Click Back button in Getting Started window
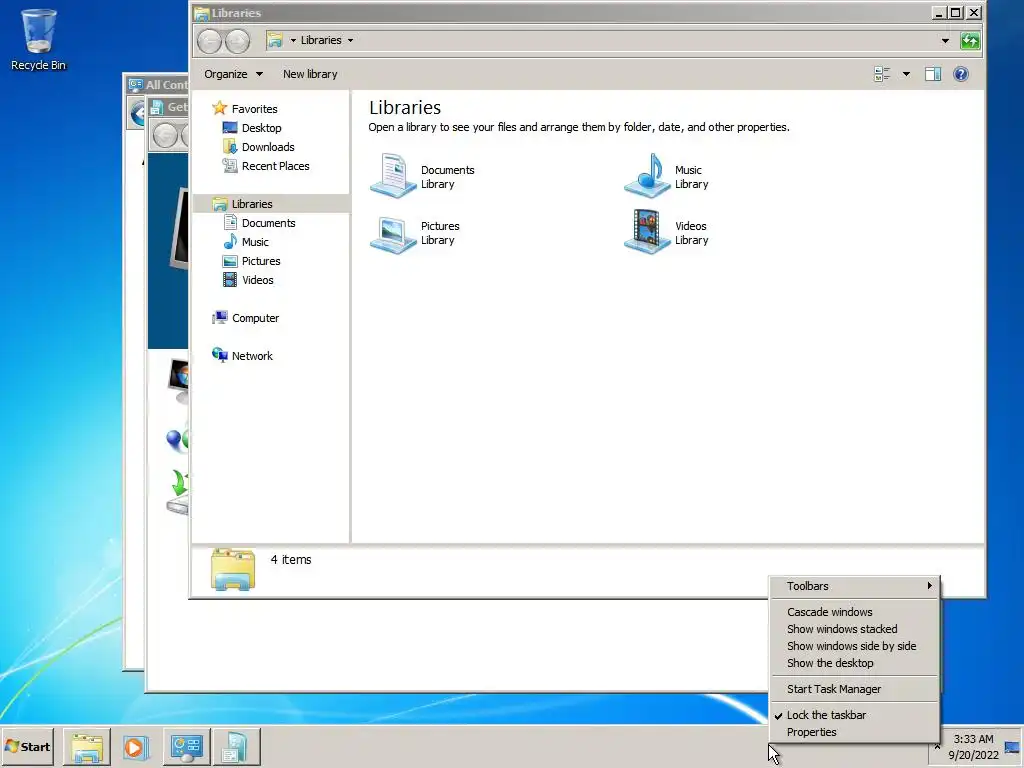This screenshot has width=1024, height=768. [165, 136]
